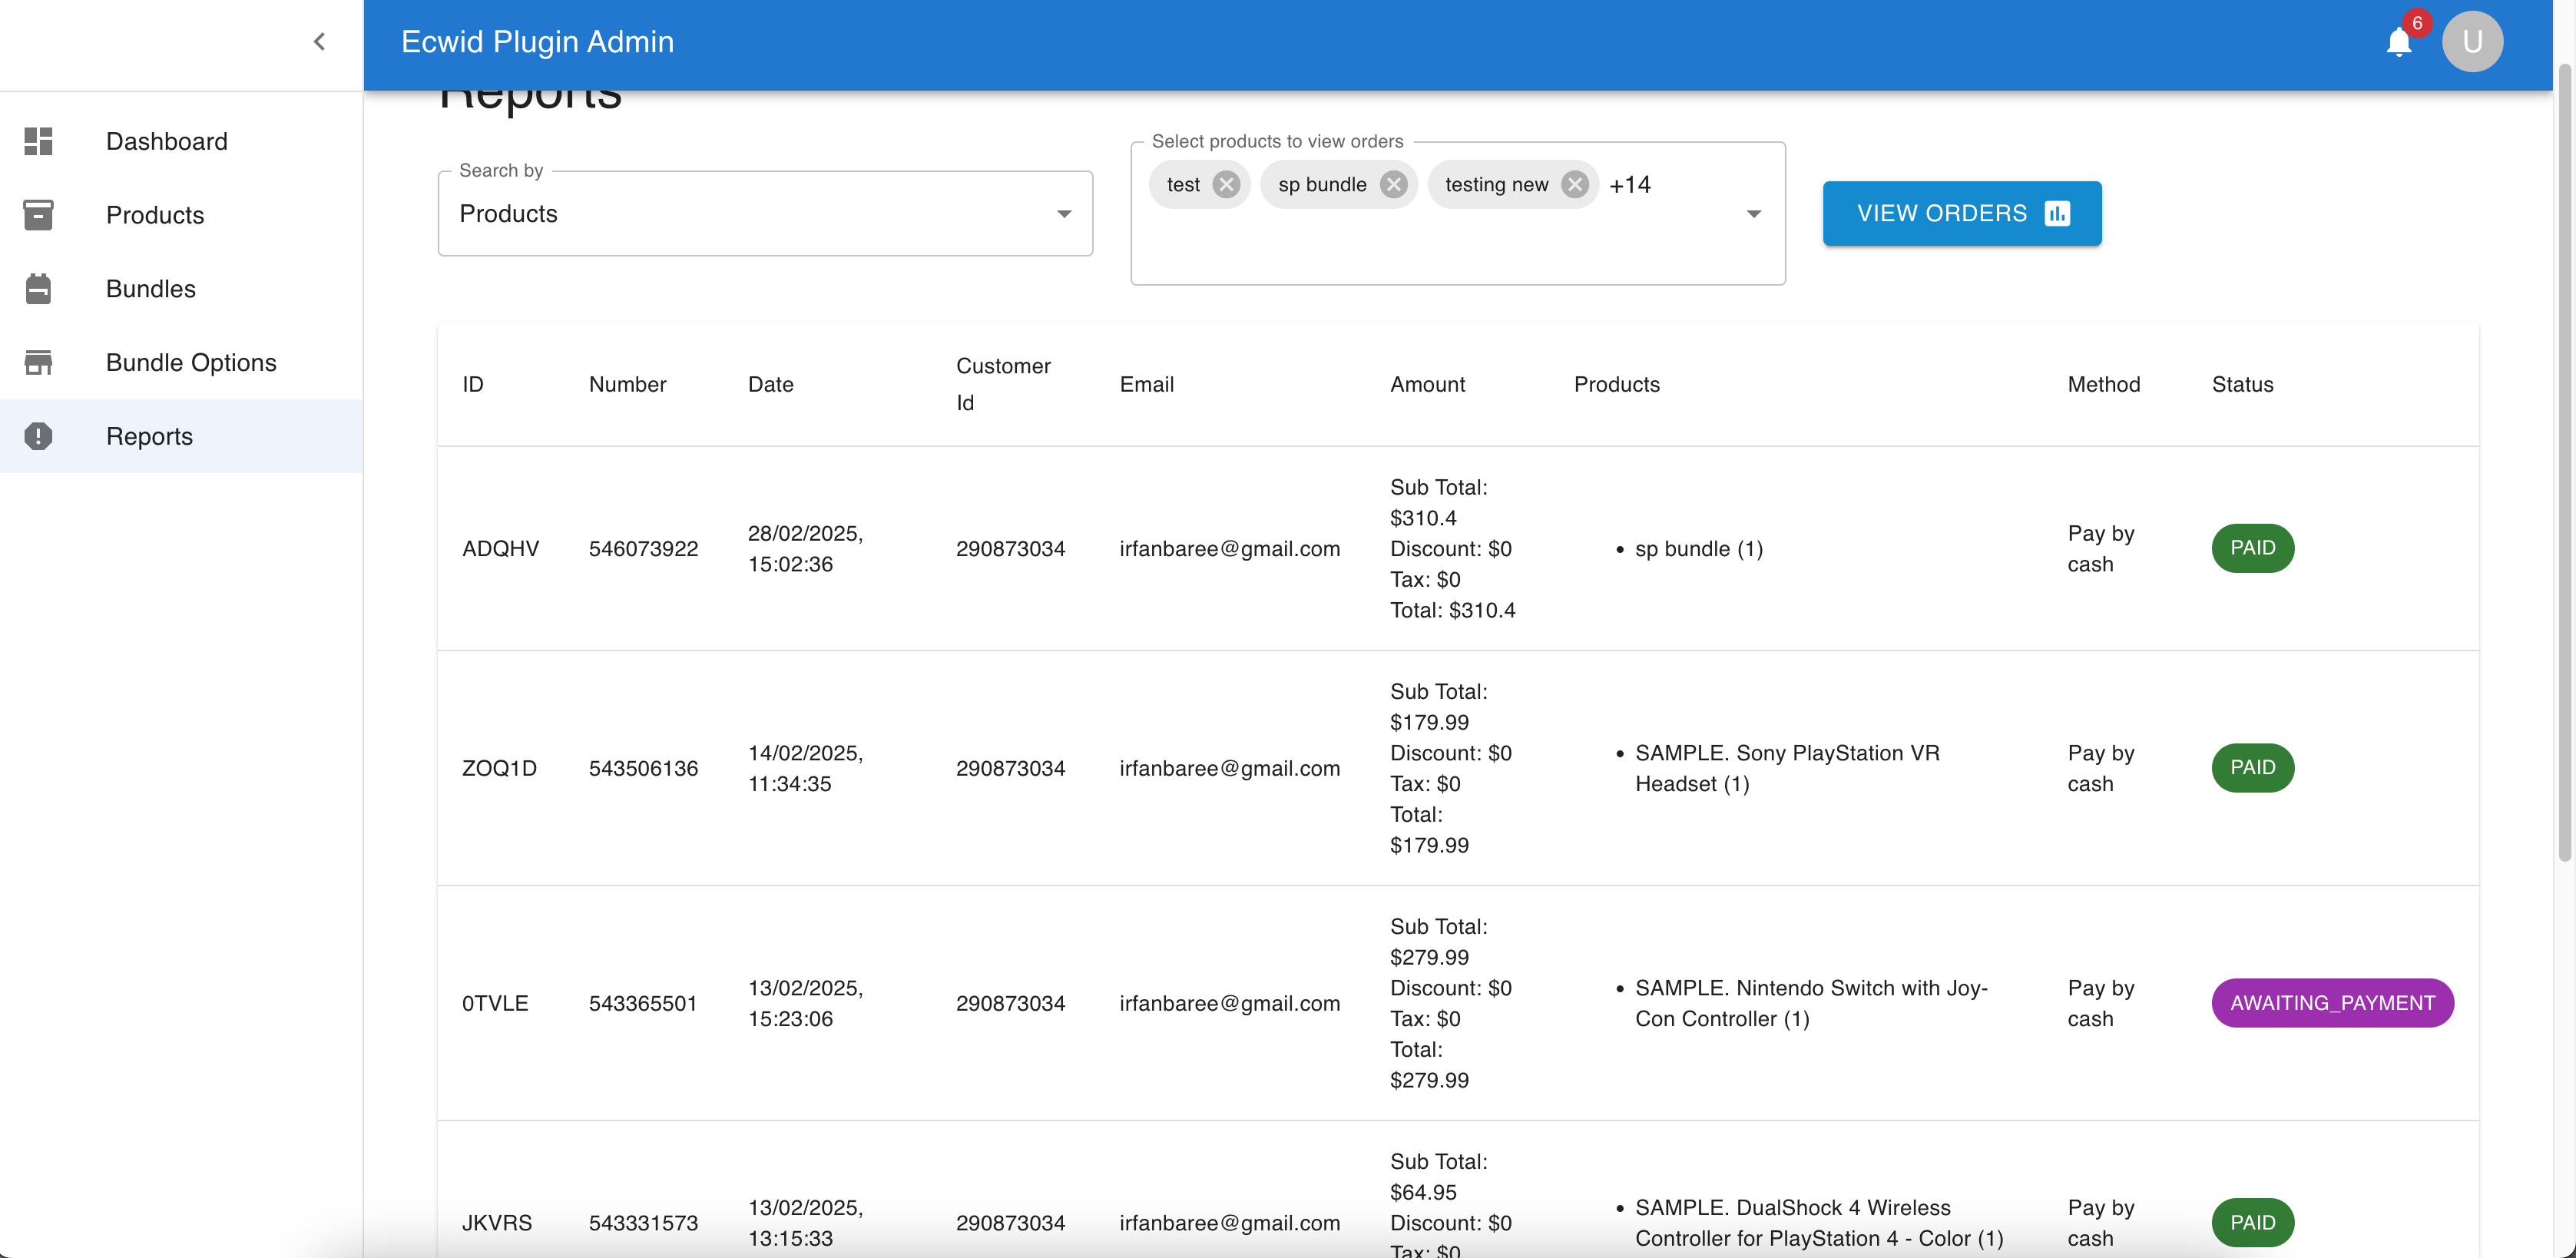The width and height of the screenshot is (2576, 1258).
Task: Remove the 'test' product chip
Action: [1226, 184]
